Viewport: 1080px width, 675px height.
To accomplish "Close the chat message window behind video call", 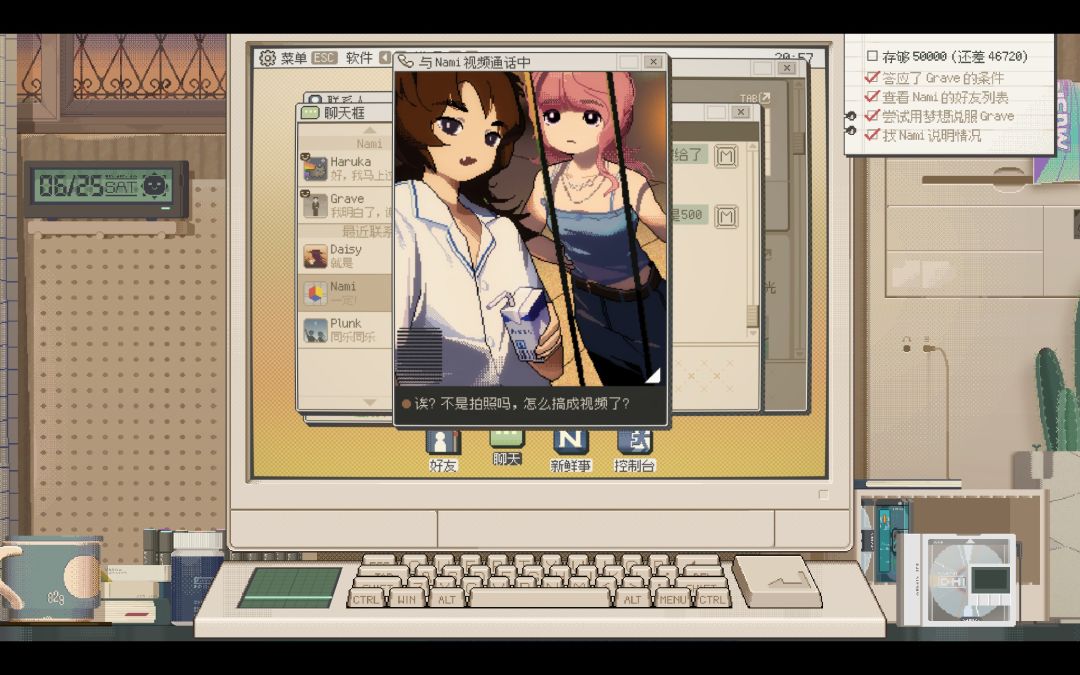I will point(740,112).
